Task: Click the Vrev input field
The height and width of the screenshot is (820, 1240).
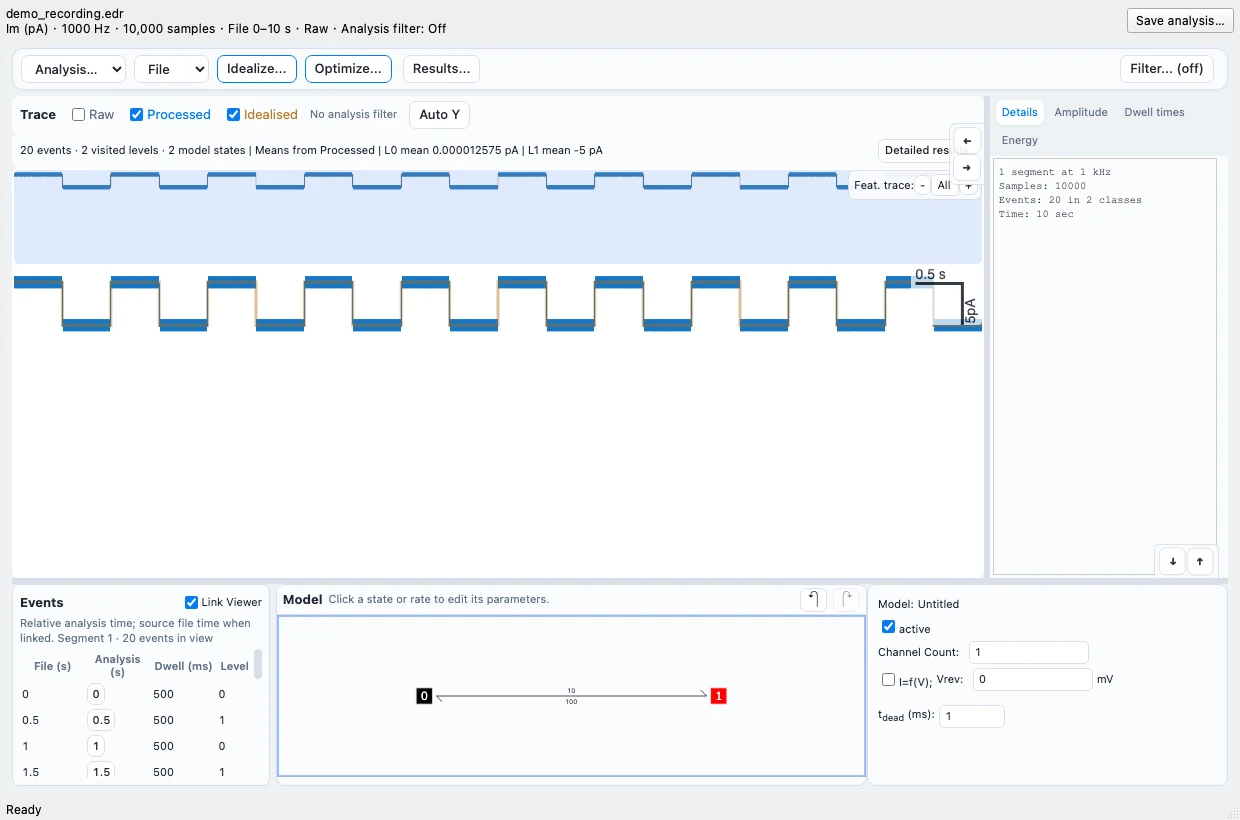Action: tap(1033, 680)
